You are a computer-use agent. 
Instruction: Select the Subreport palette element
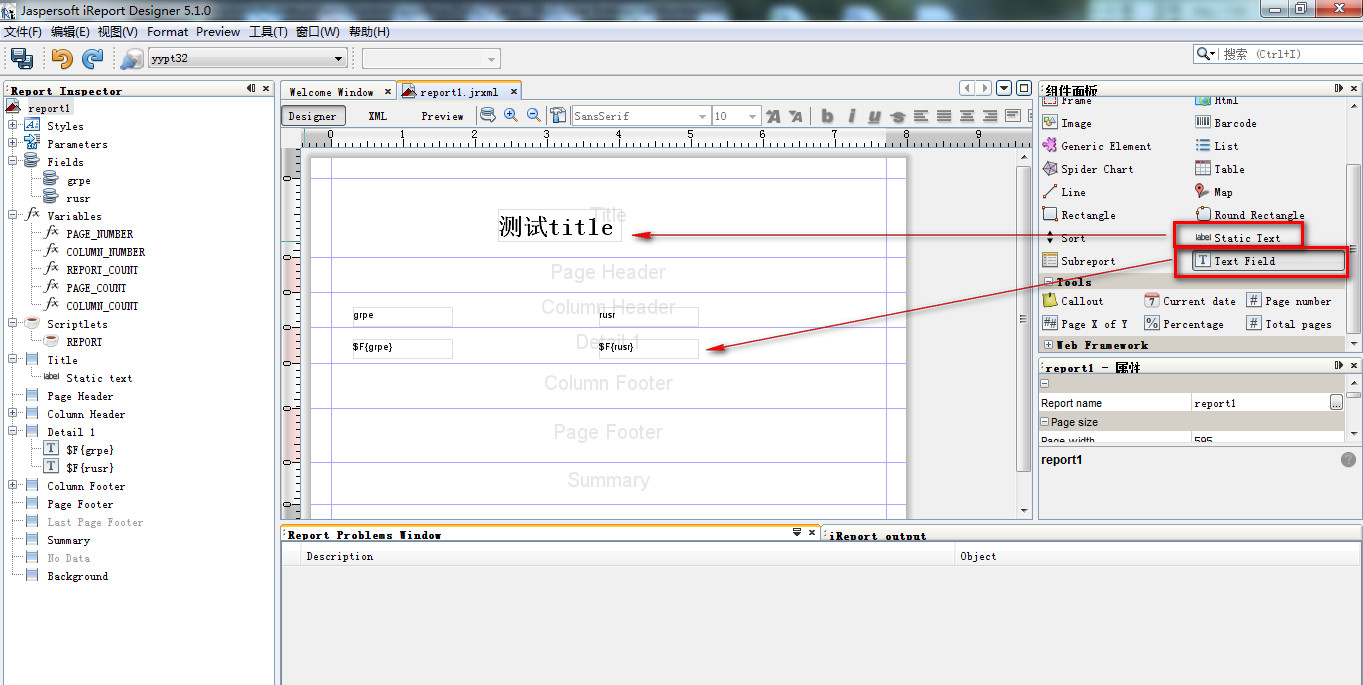[x=1079, y=261]
